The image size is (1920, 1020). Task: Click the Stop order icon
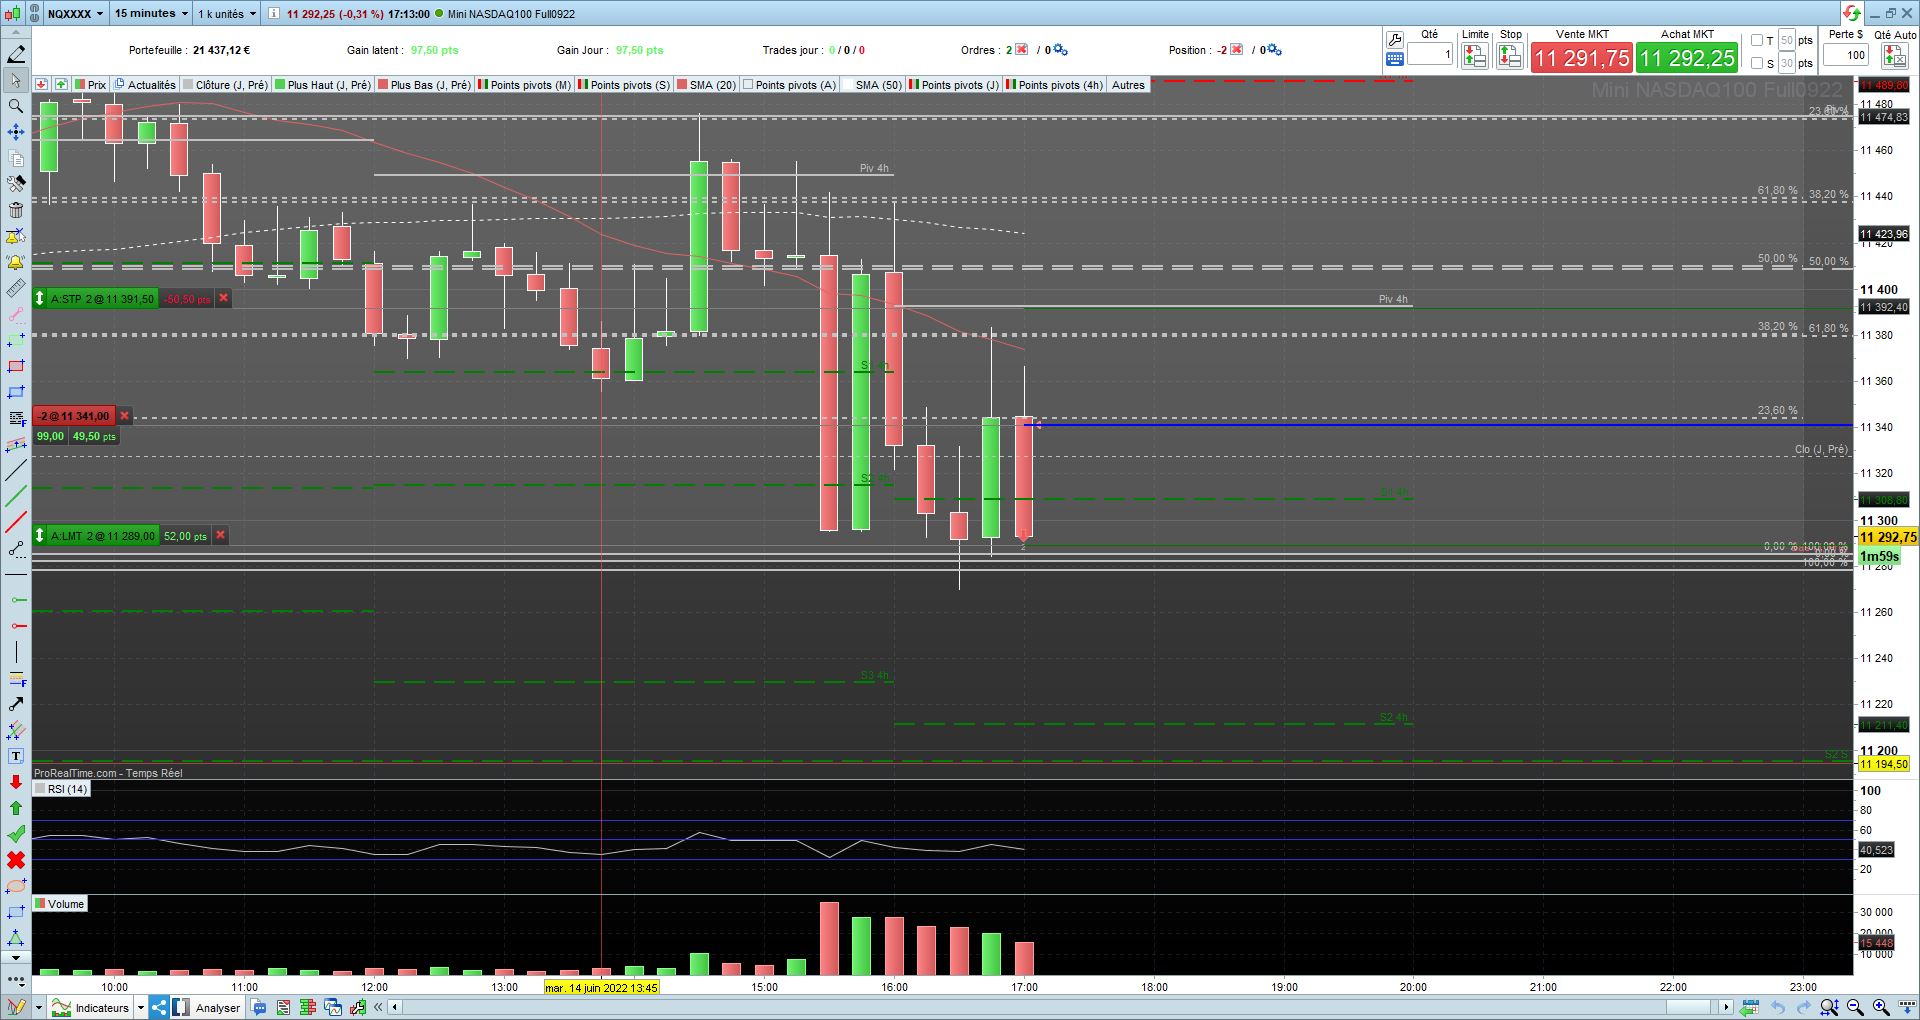click(x=1510, y=56)
